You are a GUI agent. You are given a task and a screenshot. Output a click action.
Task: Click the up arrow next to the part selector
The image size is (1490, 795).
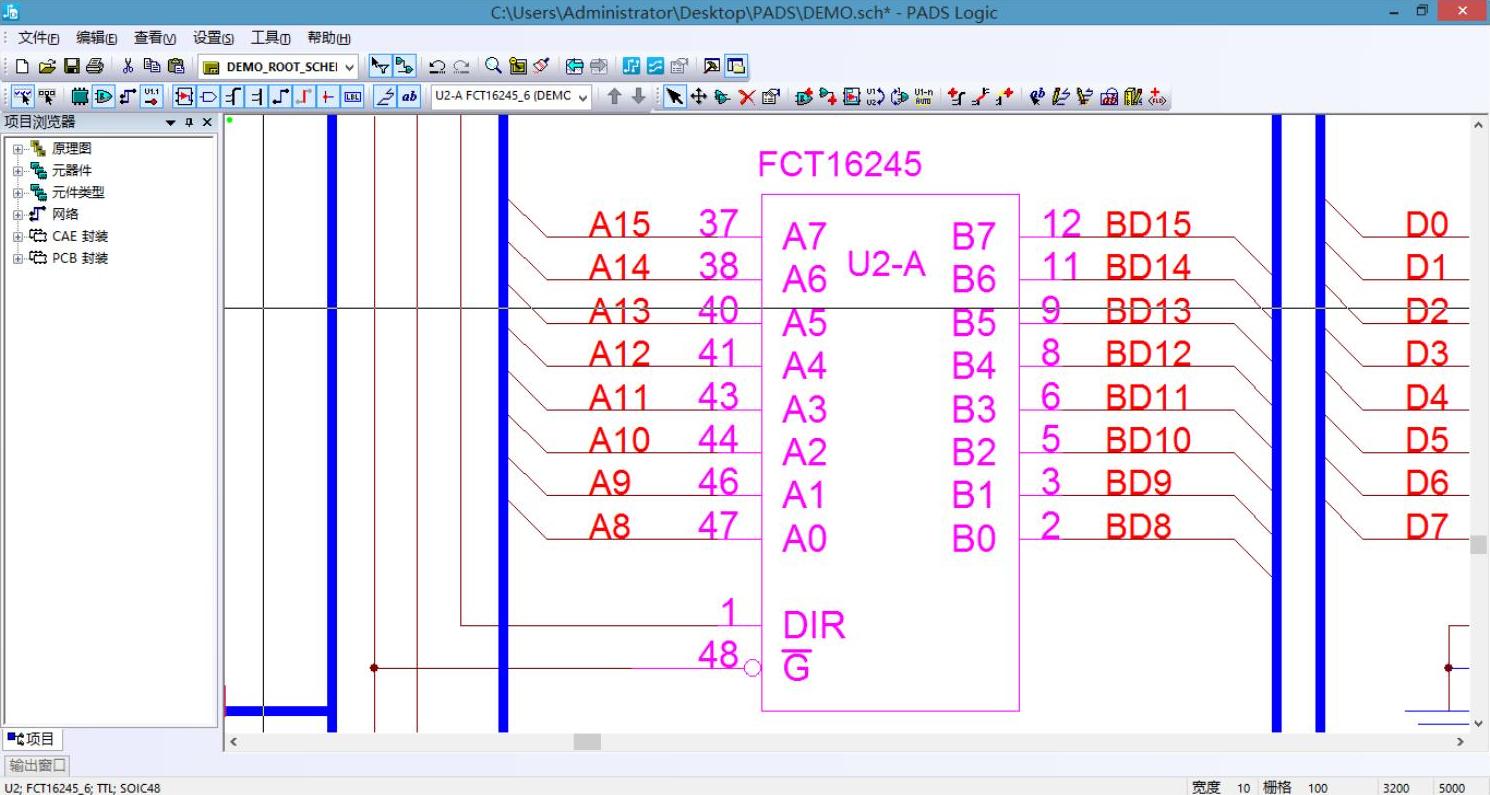(614, 97)
